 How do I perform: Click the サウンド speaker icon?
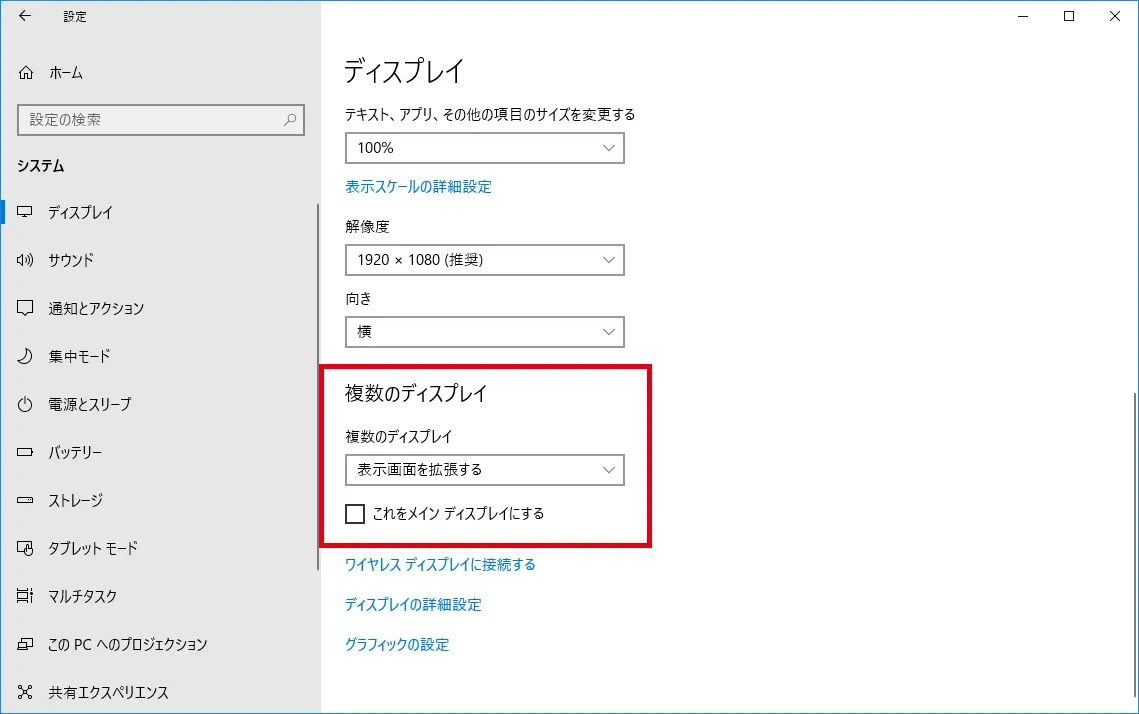tap(25, 260)
